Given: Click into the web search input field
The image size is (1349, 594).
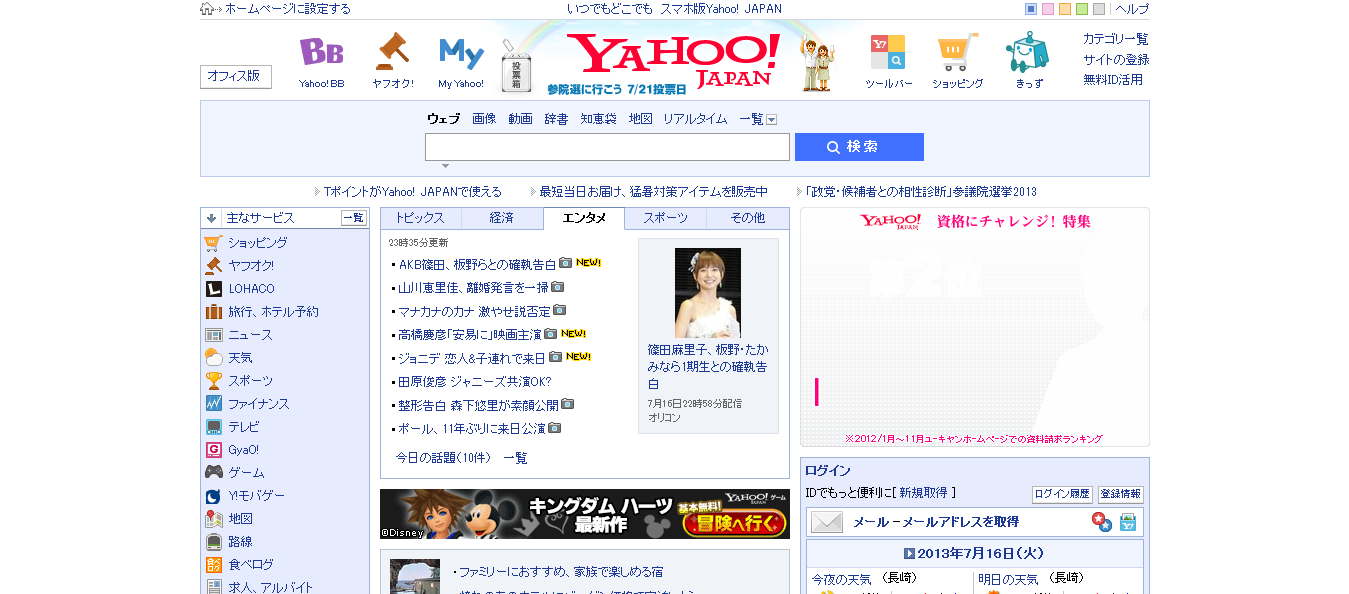Looking at the screenshot, I should pyautogui.click(x=607, y=147).
